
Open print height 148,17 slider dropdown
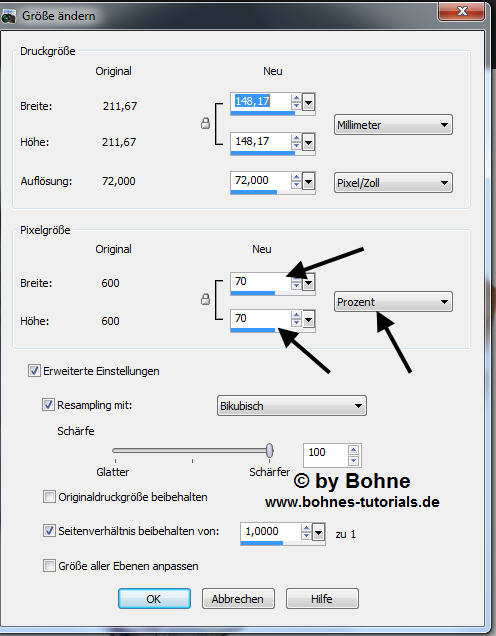click(309, 143)
